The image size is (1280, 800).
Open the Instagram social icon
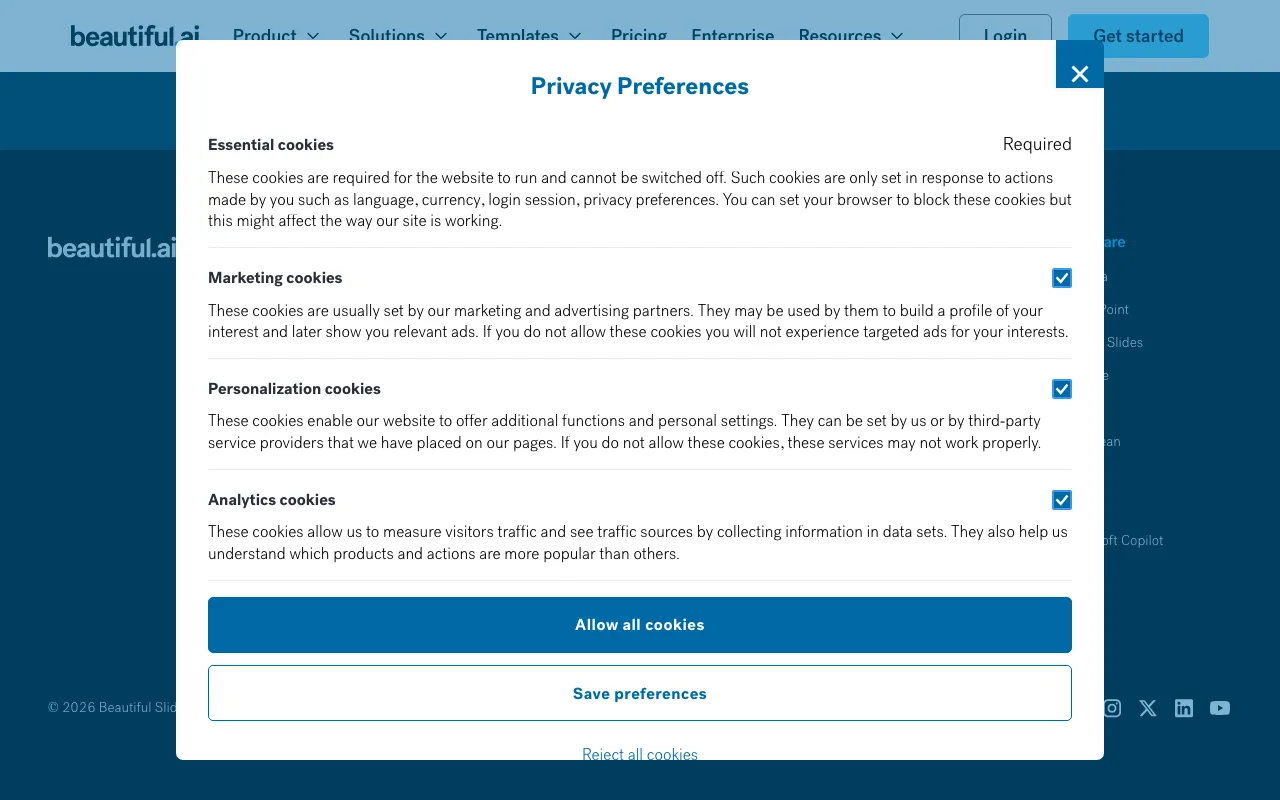tap(1112, 708)
